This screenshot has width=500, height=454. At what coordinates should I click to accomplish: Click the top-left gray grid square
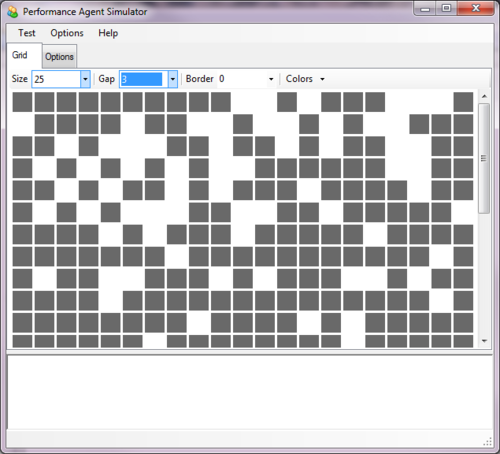22,102
